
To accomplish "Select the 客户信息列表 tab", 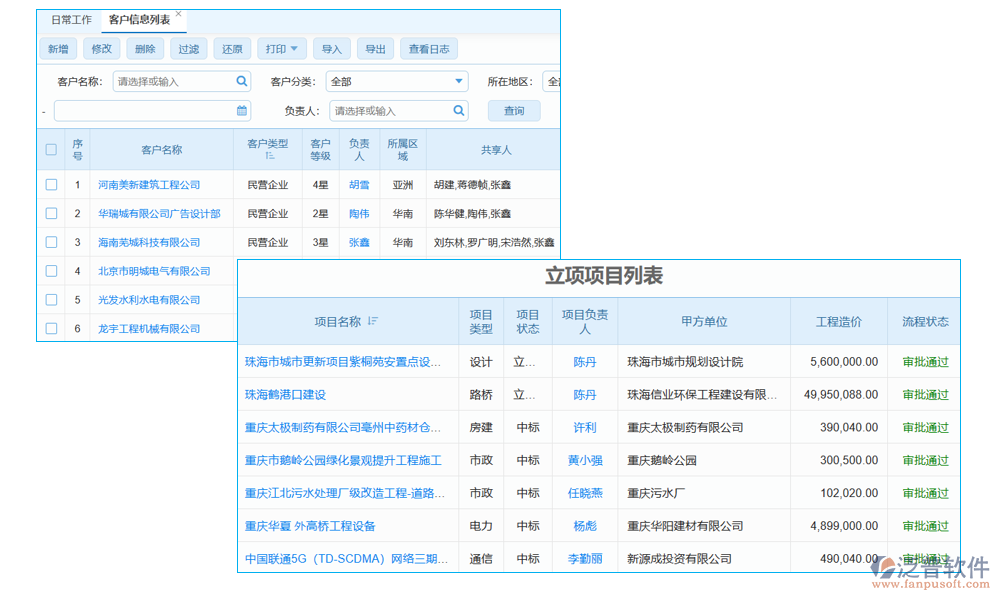I will (x=140, y=18).
